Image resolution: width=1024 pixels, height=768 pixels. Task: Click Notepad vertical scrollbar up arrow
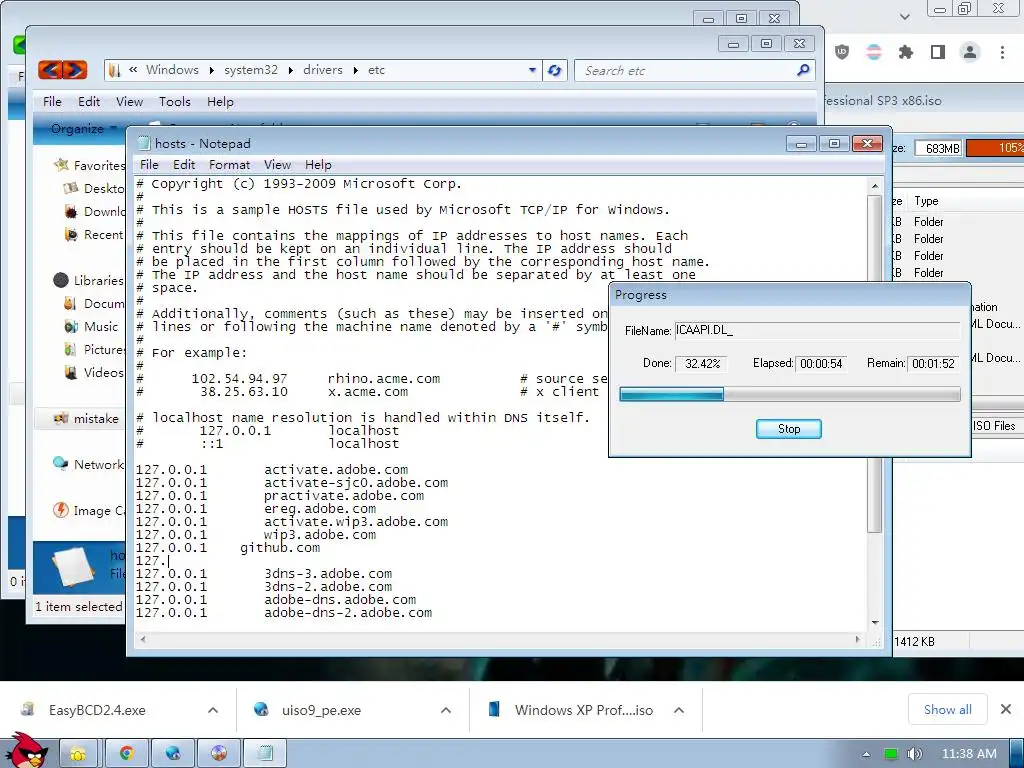[875, 186]
